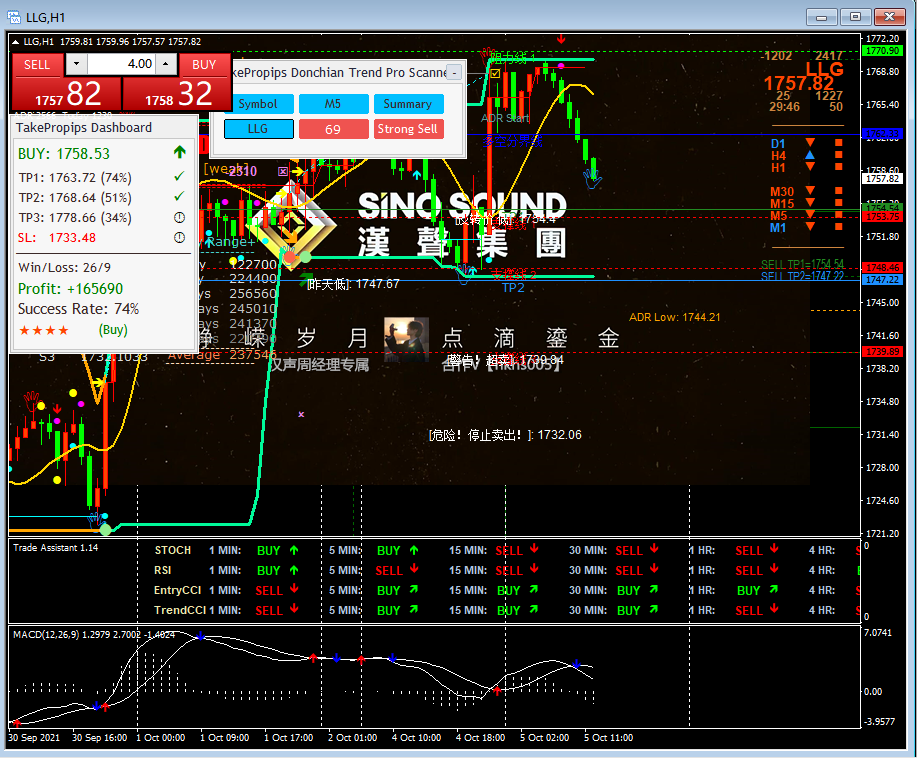Click the Trade Assistant 1.14 label
This screenshot has width=917, height=759.
click(x=56, y=548)
